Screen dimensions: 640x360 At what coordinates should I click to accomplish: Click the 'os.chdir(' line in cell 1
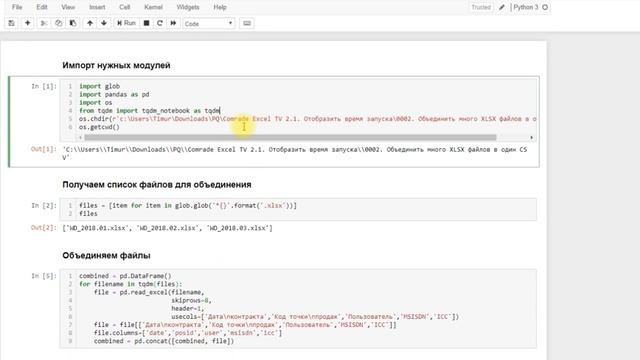(307, 119)
